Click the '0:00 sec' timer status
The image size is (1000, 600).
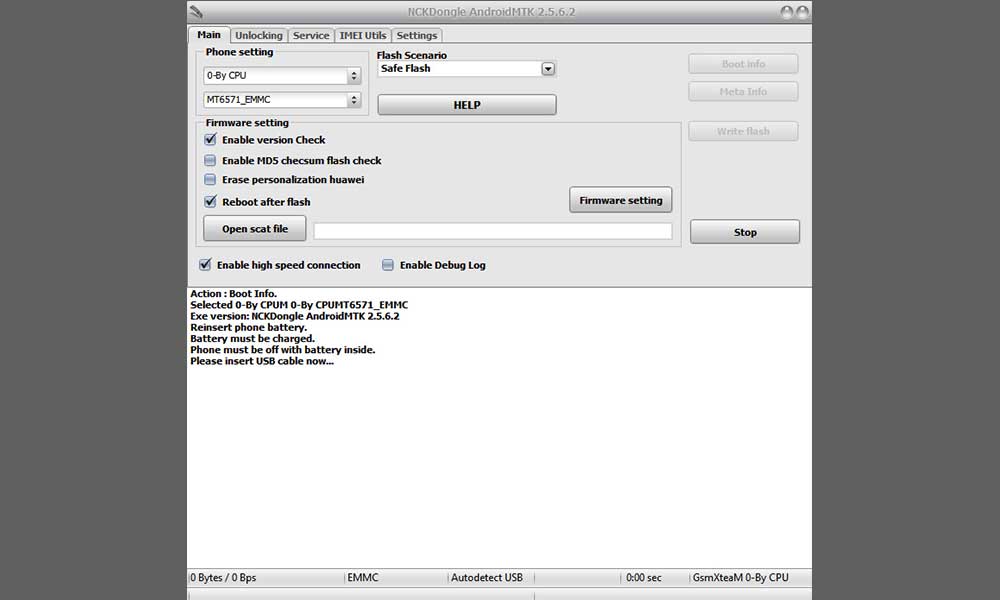tap(643, 578)
